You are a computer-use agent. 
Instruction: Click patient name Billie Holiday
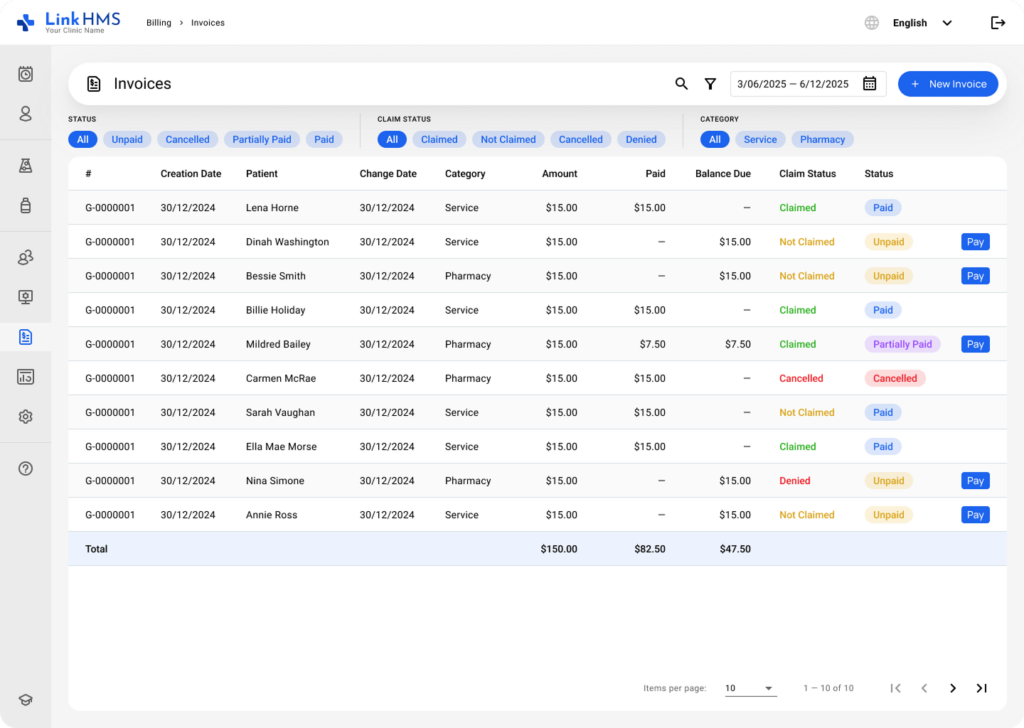point(276,310)
